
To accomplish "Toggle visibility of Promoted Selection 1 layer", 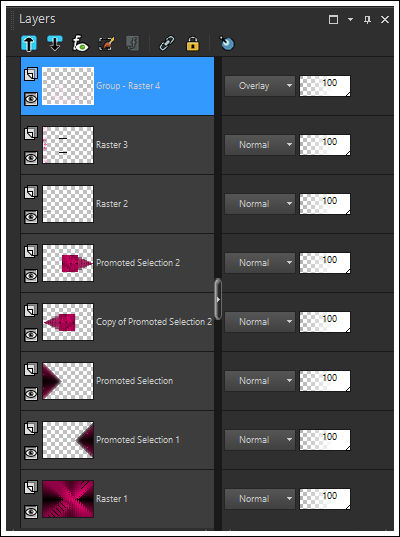I will (31, 453).
